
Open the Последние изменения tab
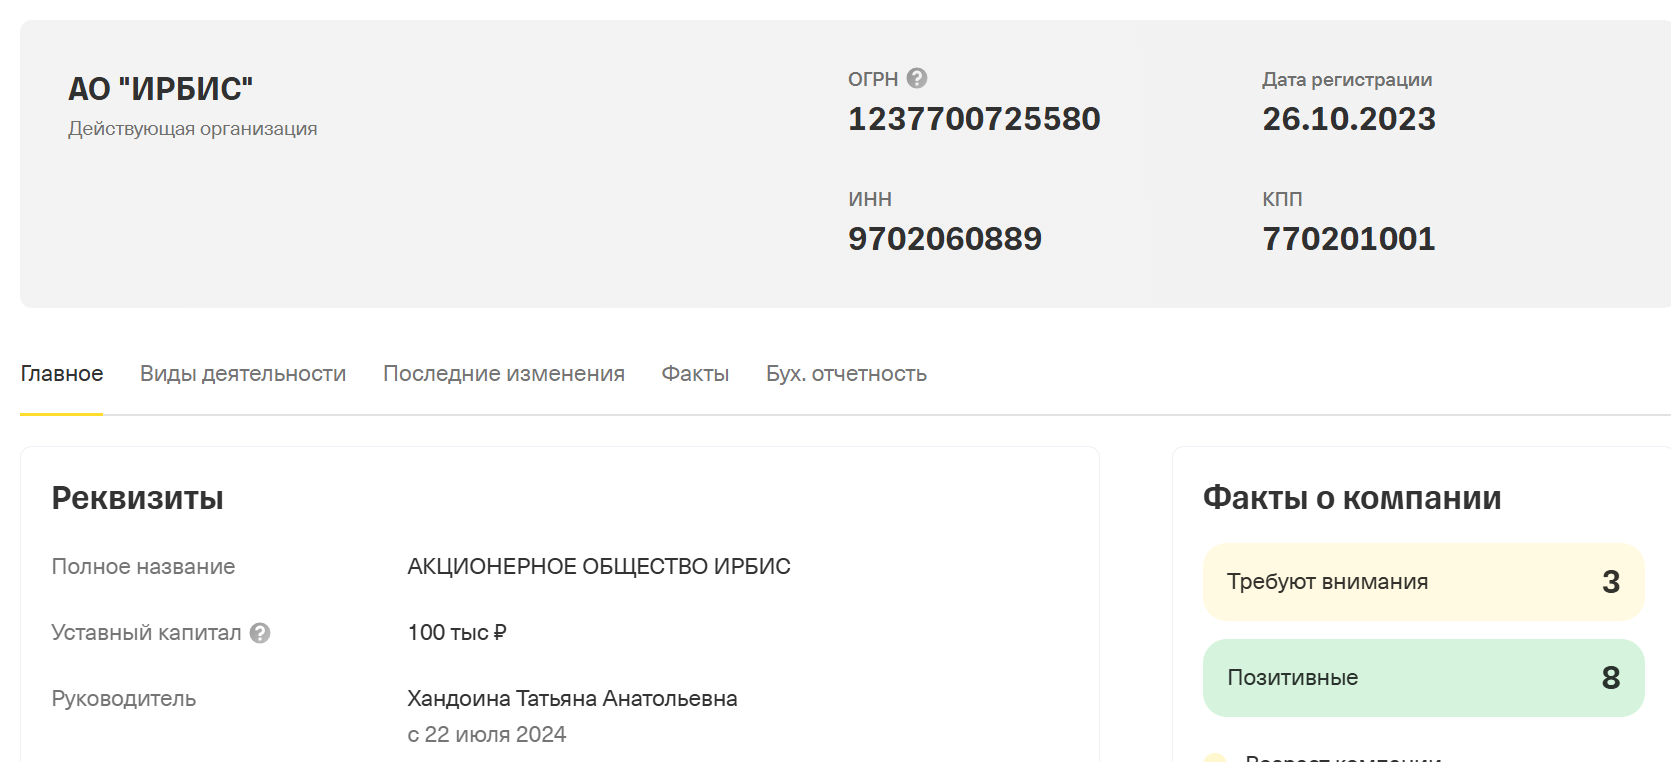tap(504, 374)
